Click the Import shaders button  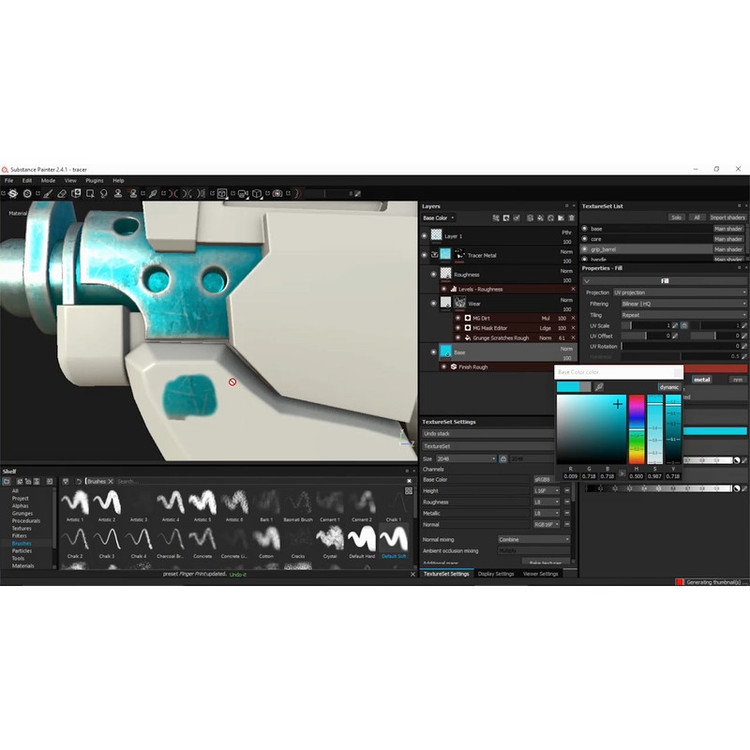(x=727, y=217)
